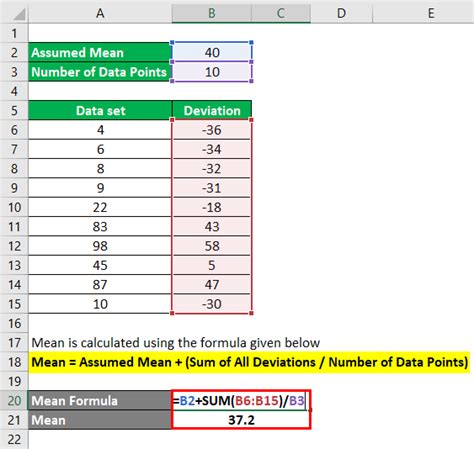Click row 5 header
The image size is (474, 449).
(x=14, y=110)
